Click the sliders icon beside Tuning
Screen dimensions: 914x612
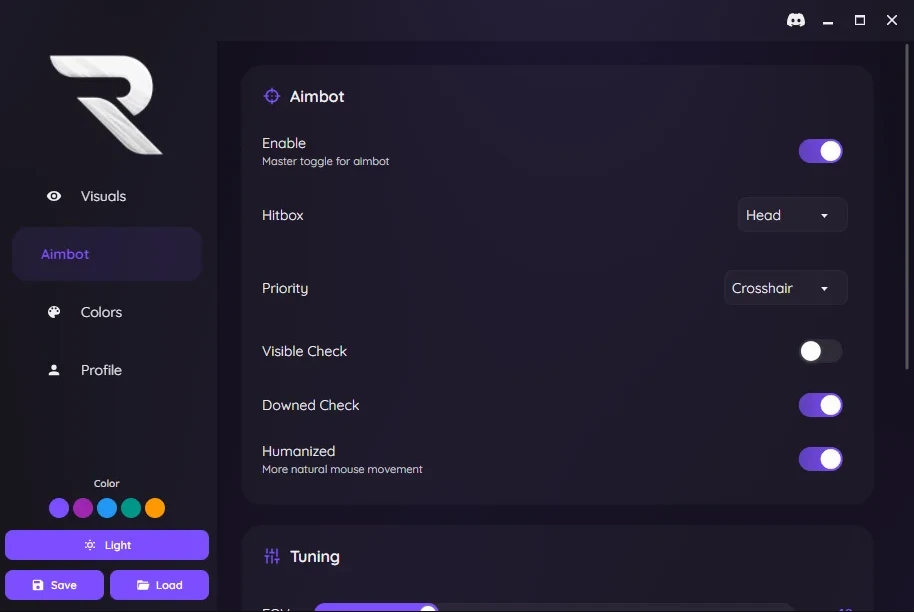pyautogui.click(x=271, y=557)
